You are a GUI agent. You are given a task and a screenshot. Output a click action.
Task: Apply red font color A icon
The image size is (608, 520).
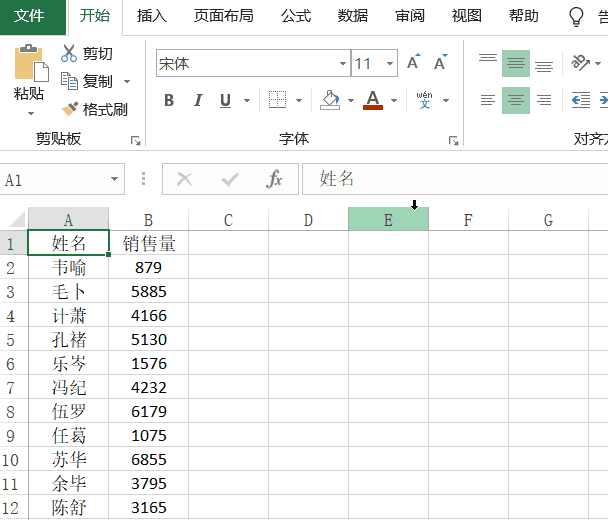(373, 100)
